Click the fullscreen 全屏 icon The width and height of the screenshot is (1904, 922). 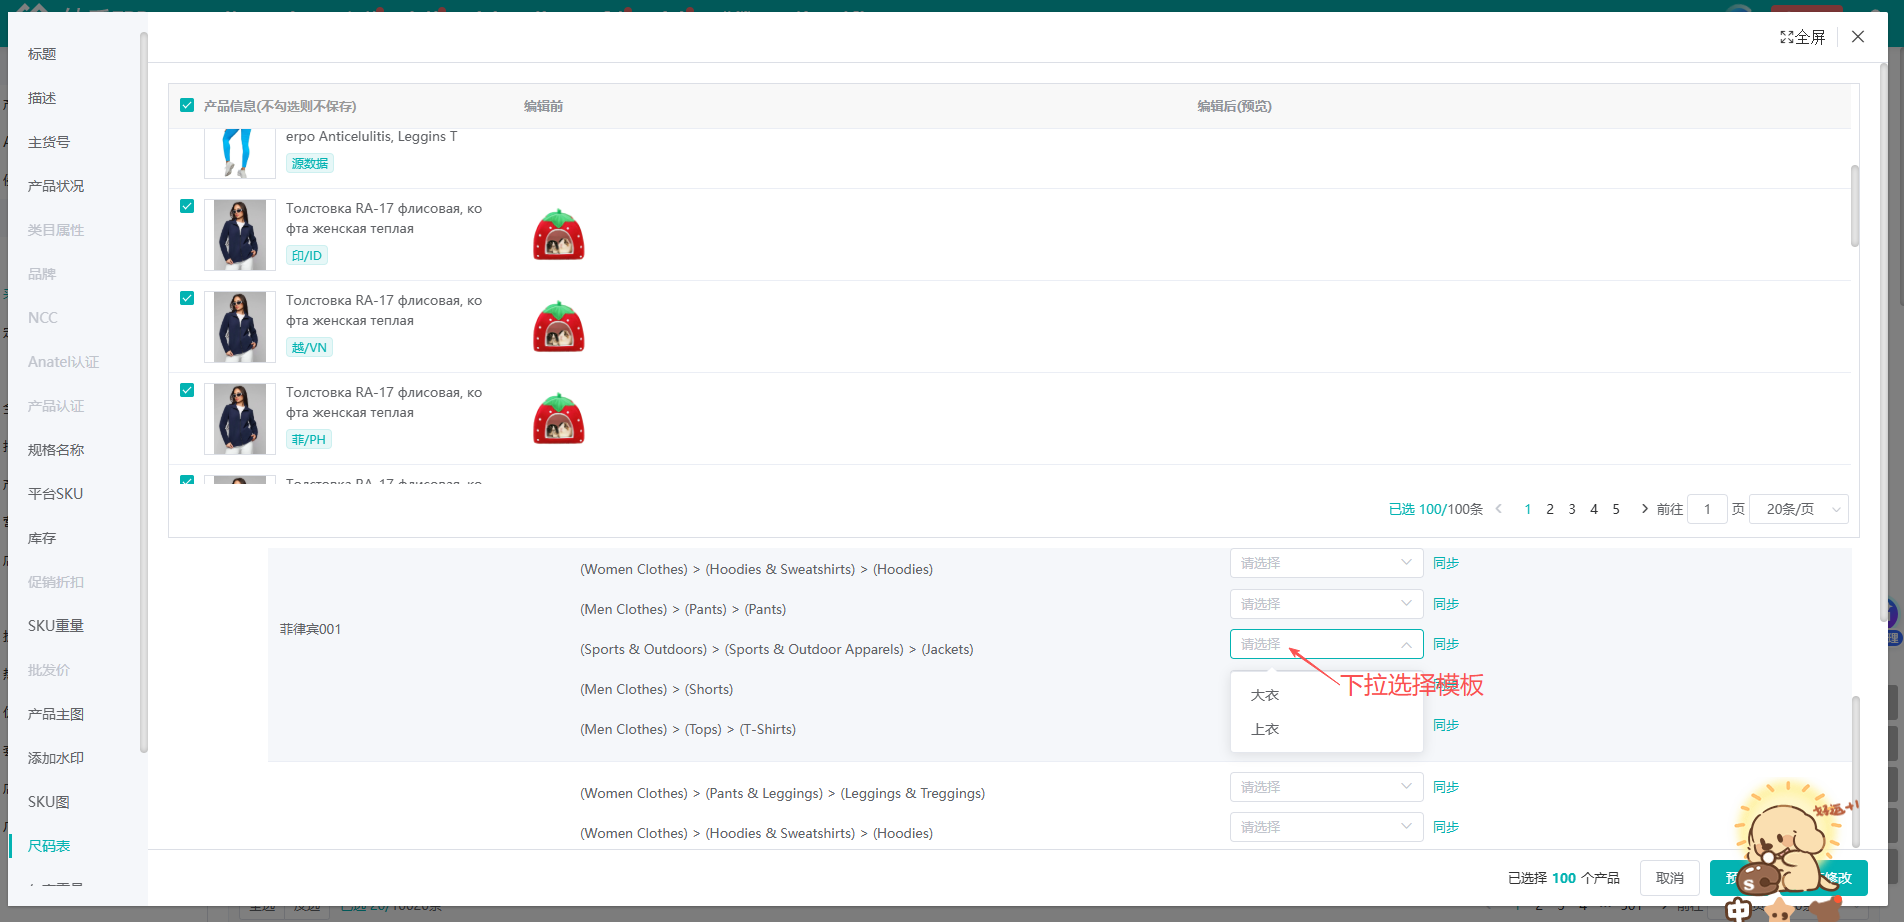click(1802, 37)
